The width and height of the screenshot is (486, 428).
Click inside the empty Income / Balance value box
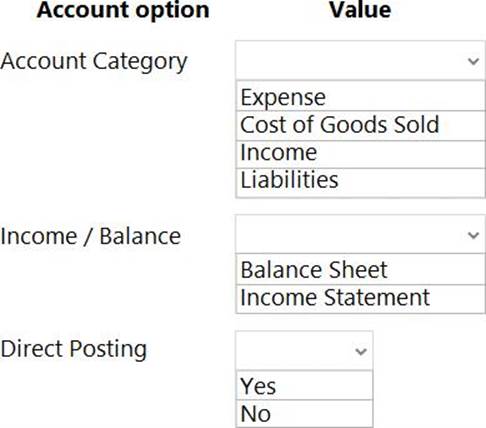(x=360, y=234)
